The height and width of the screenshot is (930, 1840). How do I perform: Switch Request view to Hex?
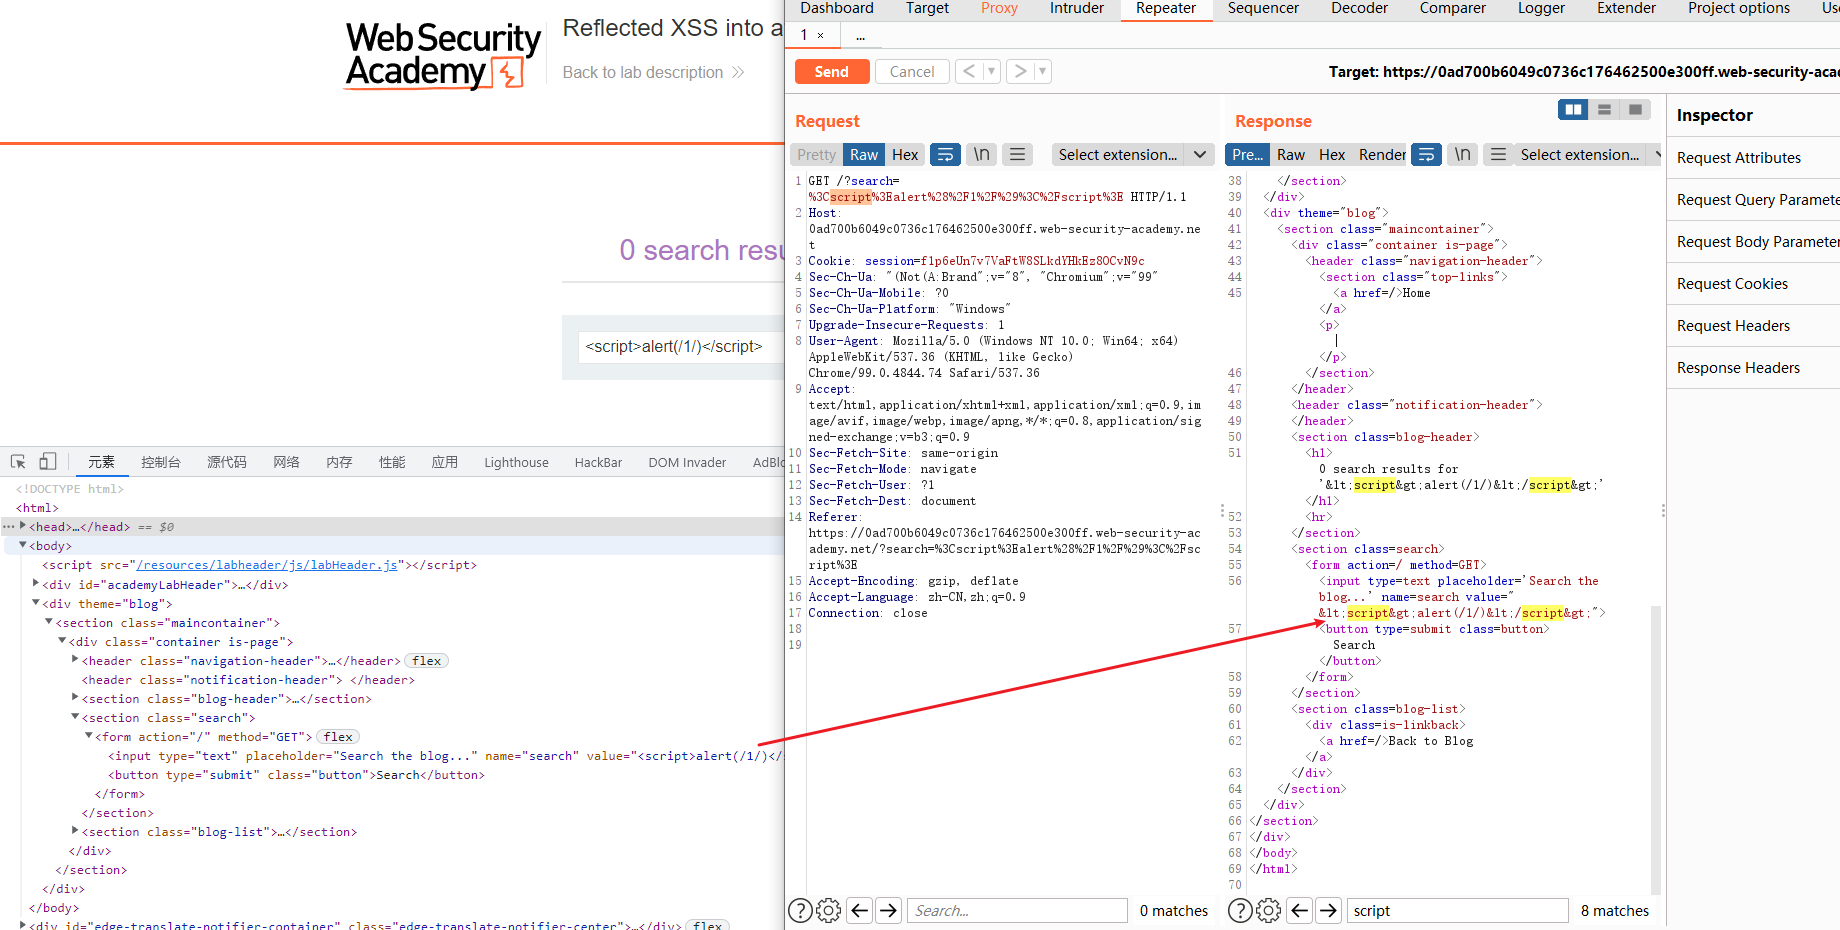pyautogui.click(x=905, y=154)
